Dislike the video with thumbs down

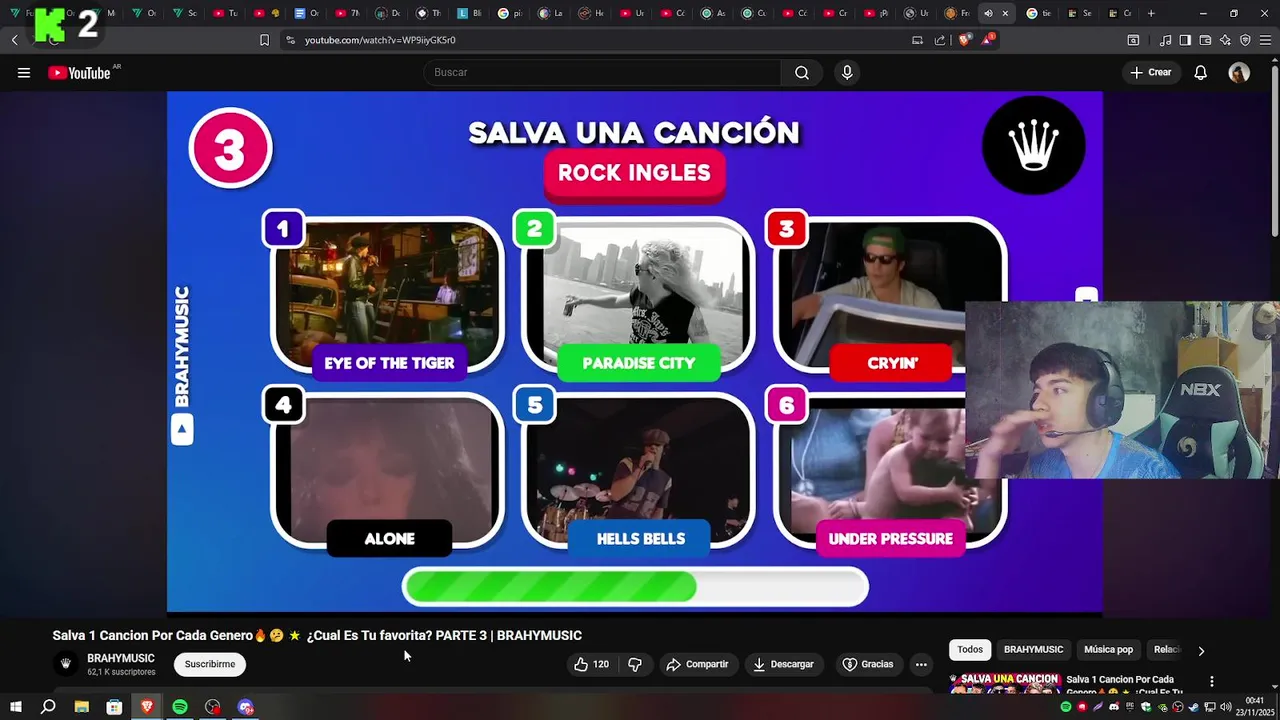(x=634, y=664)
